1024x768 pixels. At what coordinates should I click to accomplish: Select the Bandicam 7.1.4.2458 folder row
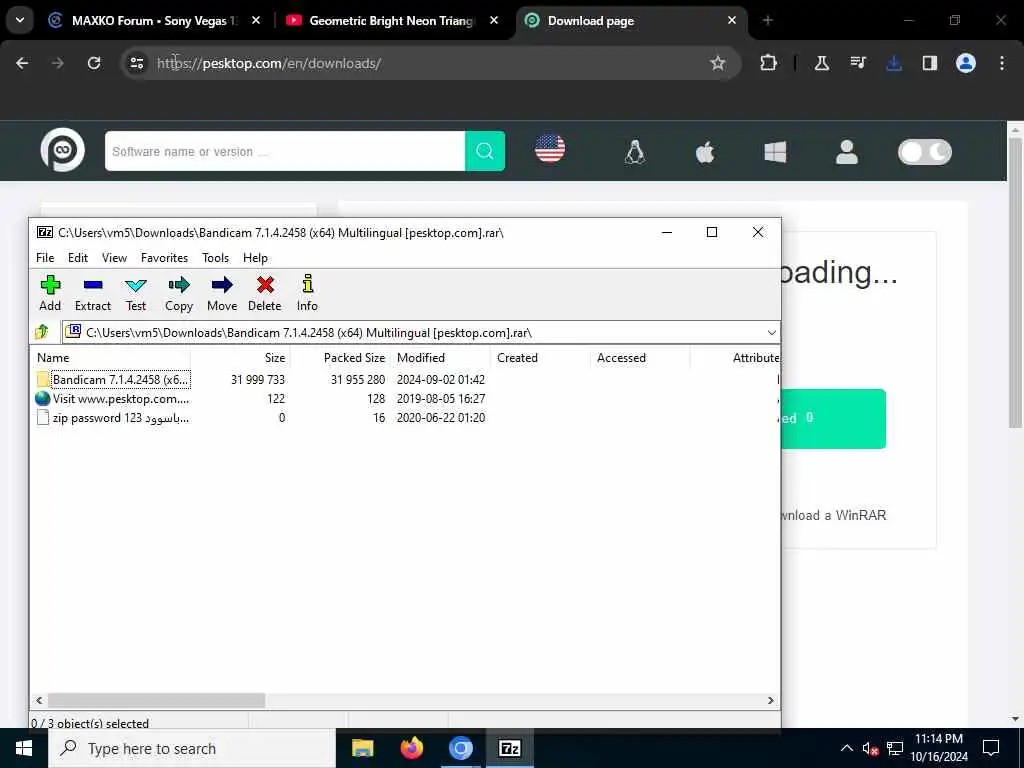point(405,379)
